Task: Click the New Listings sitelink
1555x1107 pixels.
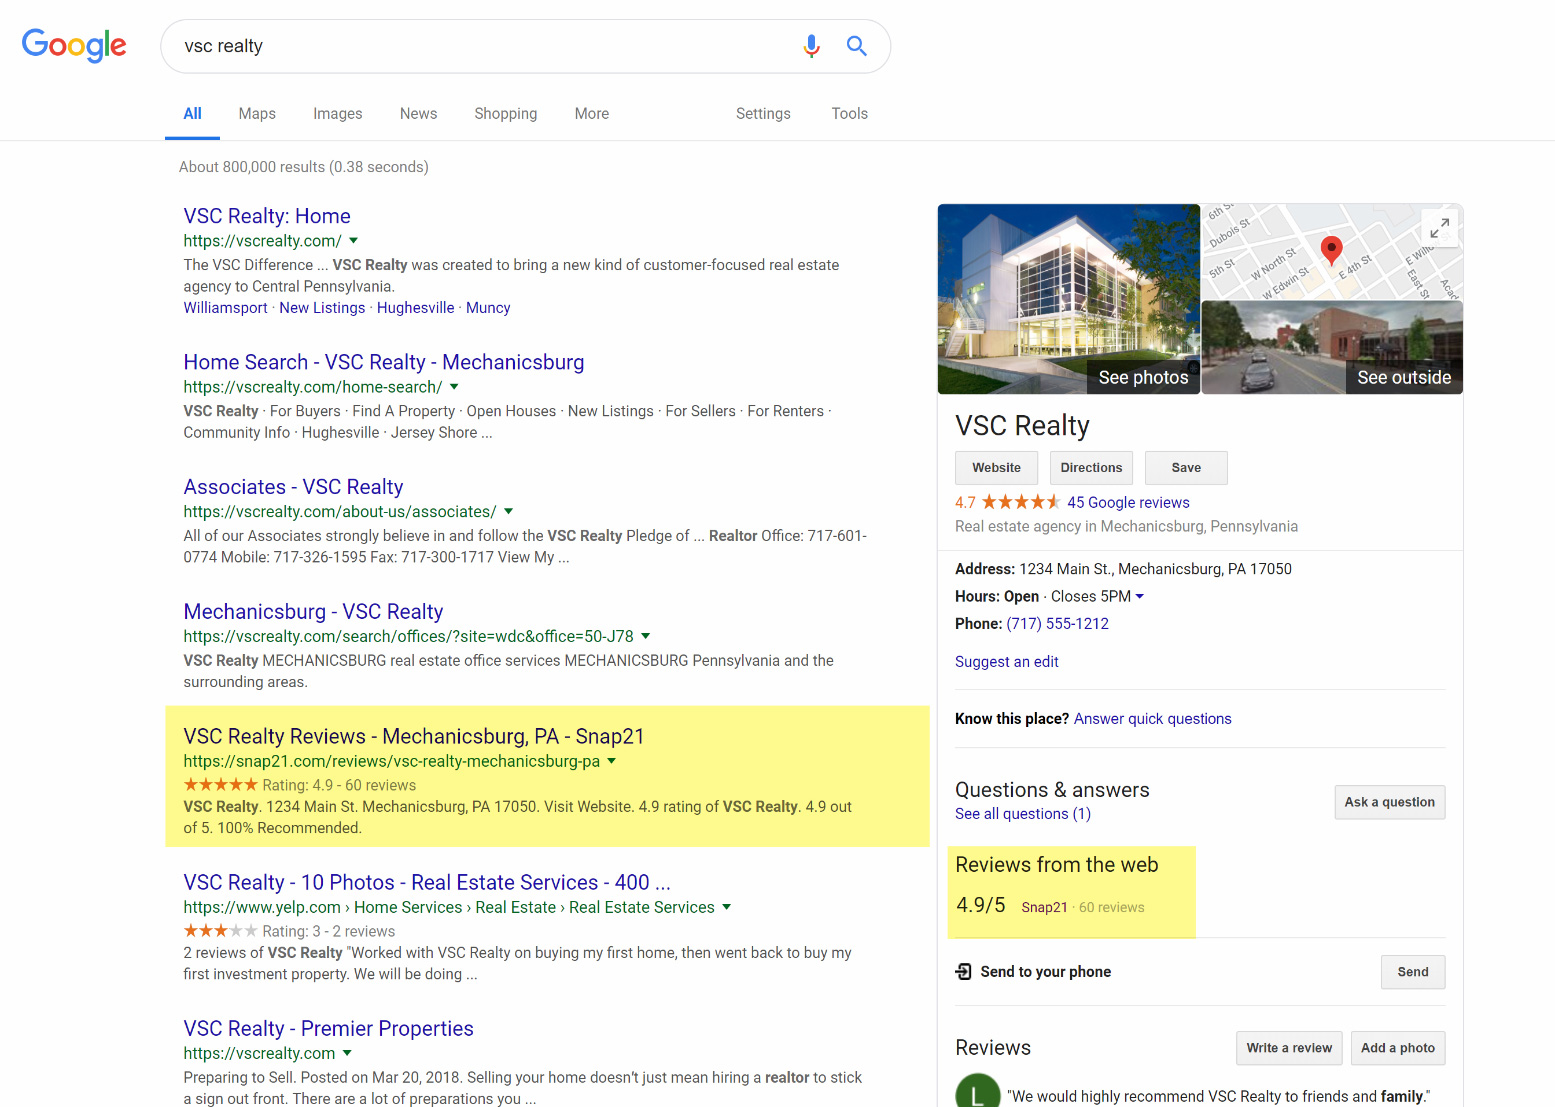Action: pyautogui.click(x=322, y=308)
